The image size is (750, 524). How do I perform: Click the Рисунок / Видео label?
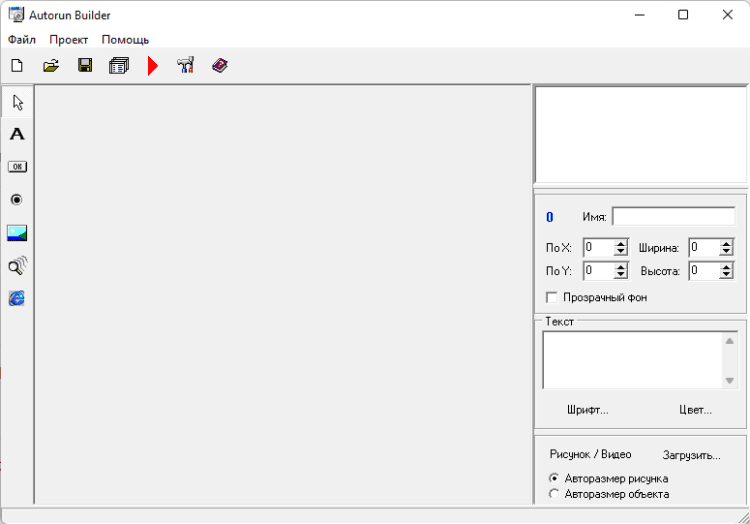(x=590, y=454)
